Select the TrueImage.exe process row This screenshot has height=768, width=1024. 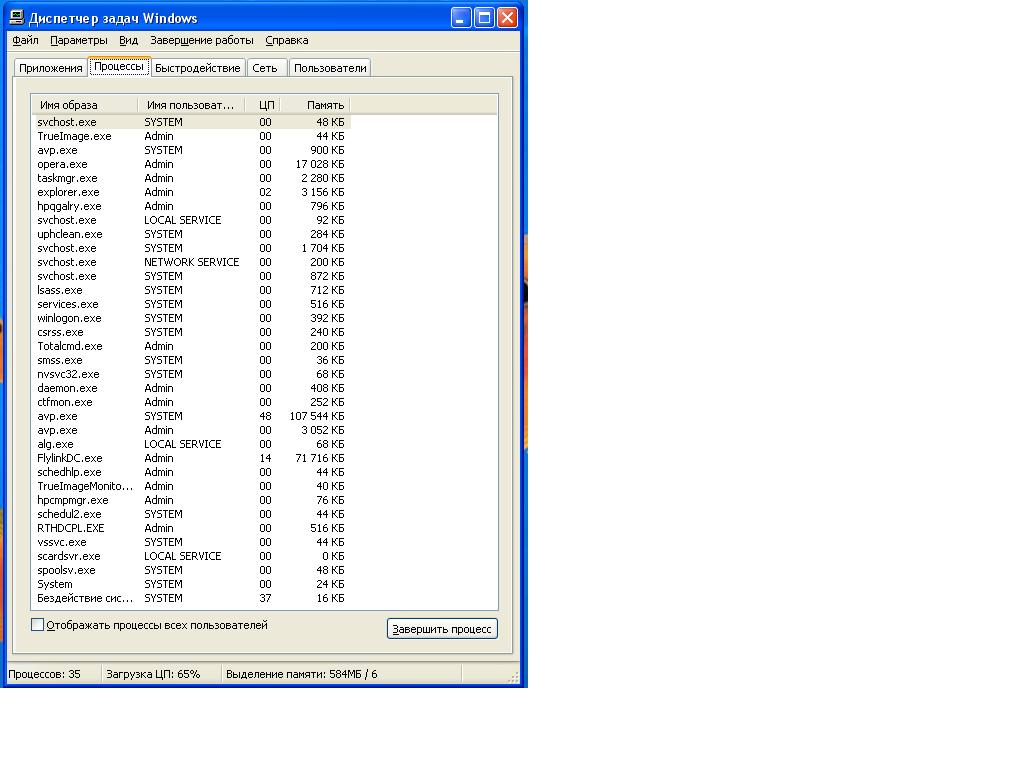pyautogui.click(x=191, y=136)
